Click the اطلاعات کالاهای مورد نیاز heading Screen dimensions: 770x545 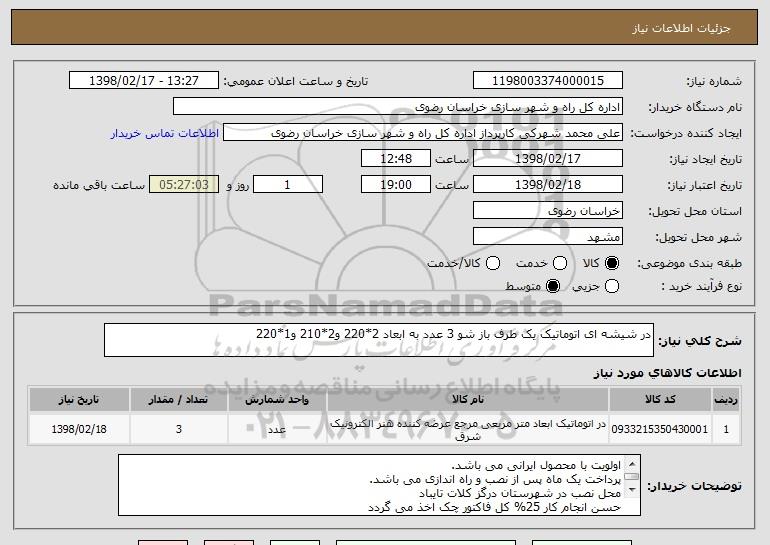pyautogui.click(x=667, y=373)
